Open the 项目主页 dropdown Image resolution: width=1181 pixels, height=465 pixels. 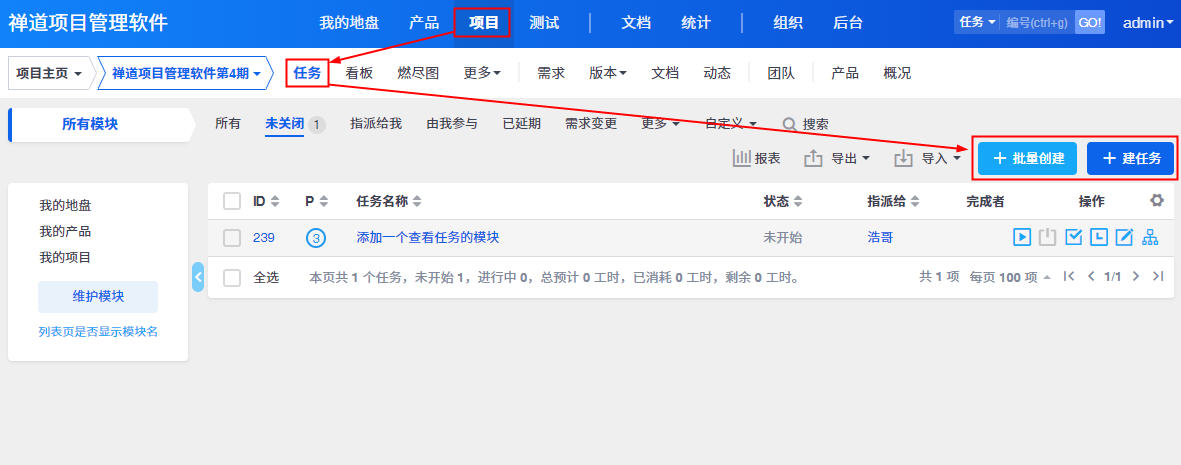(x=49, y=73)
